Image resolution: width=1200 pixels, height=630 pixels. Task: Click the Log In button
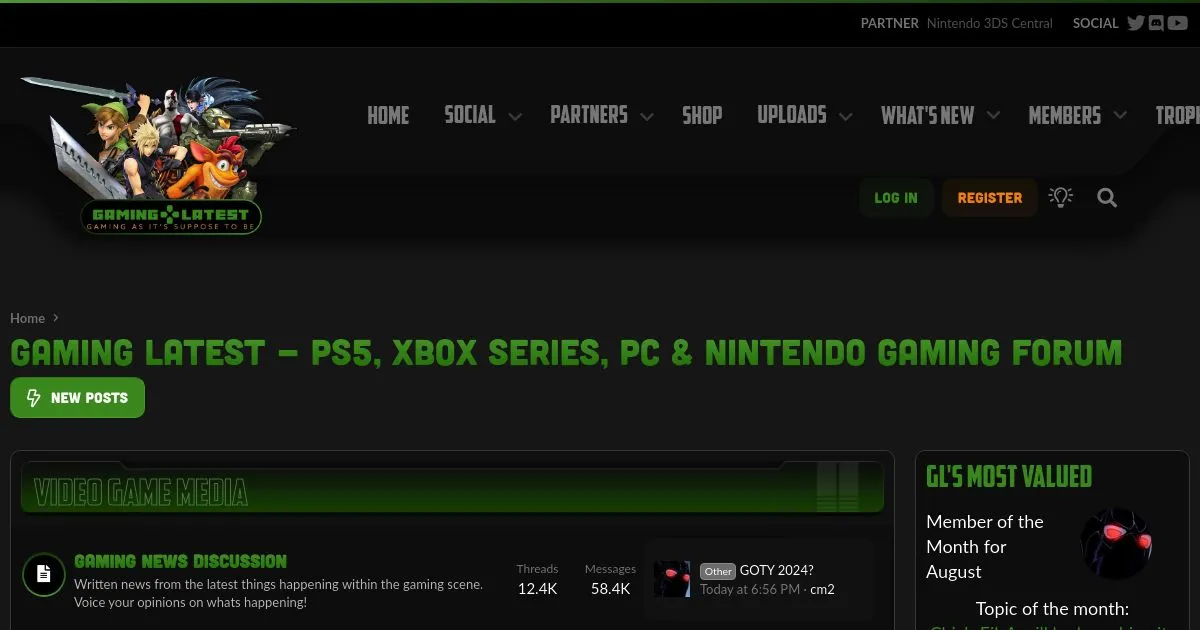click(x=896, y=198)
